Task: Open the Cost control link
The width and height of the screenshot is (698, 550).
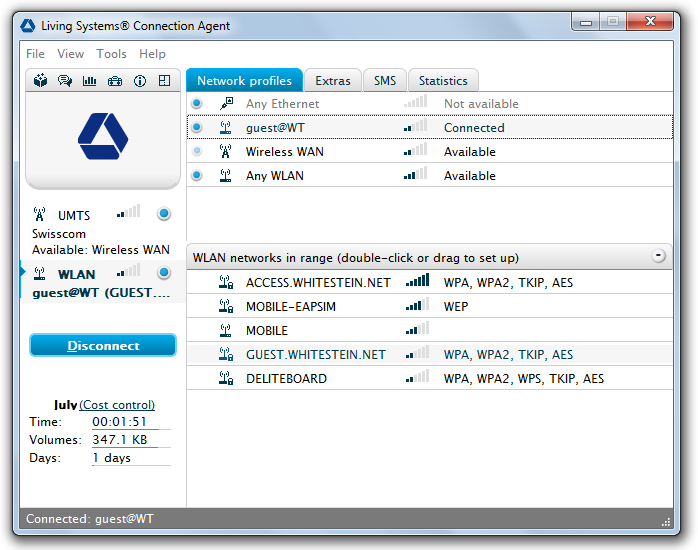Action: (x=117, y=405)
